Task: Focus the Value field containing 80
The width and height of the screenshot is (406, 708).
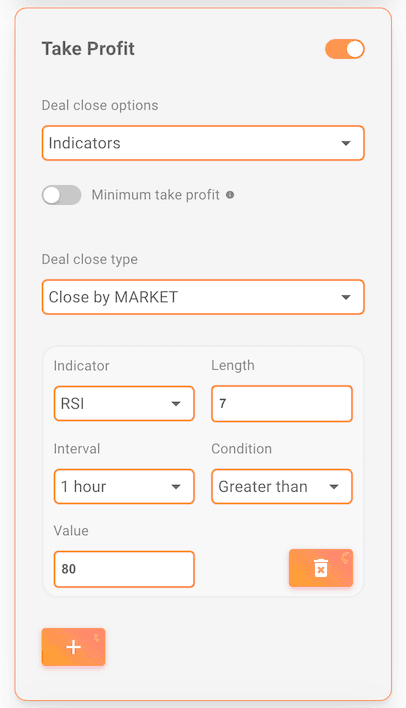Action: click(x=124, y=569)
